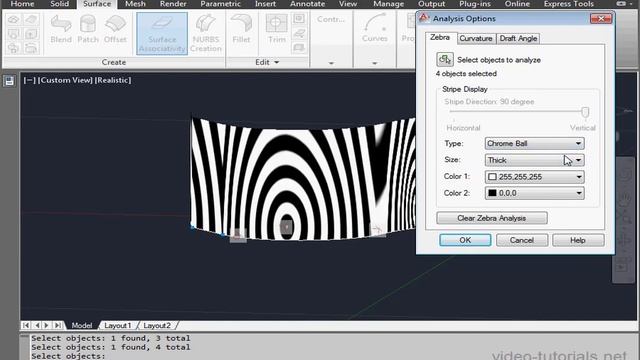Close the Analysis Options dialog
The image size is (640, 360).
pyautogui.click(x=601, y=18)
